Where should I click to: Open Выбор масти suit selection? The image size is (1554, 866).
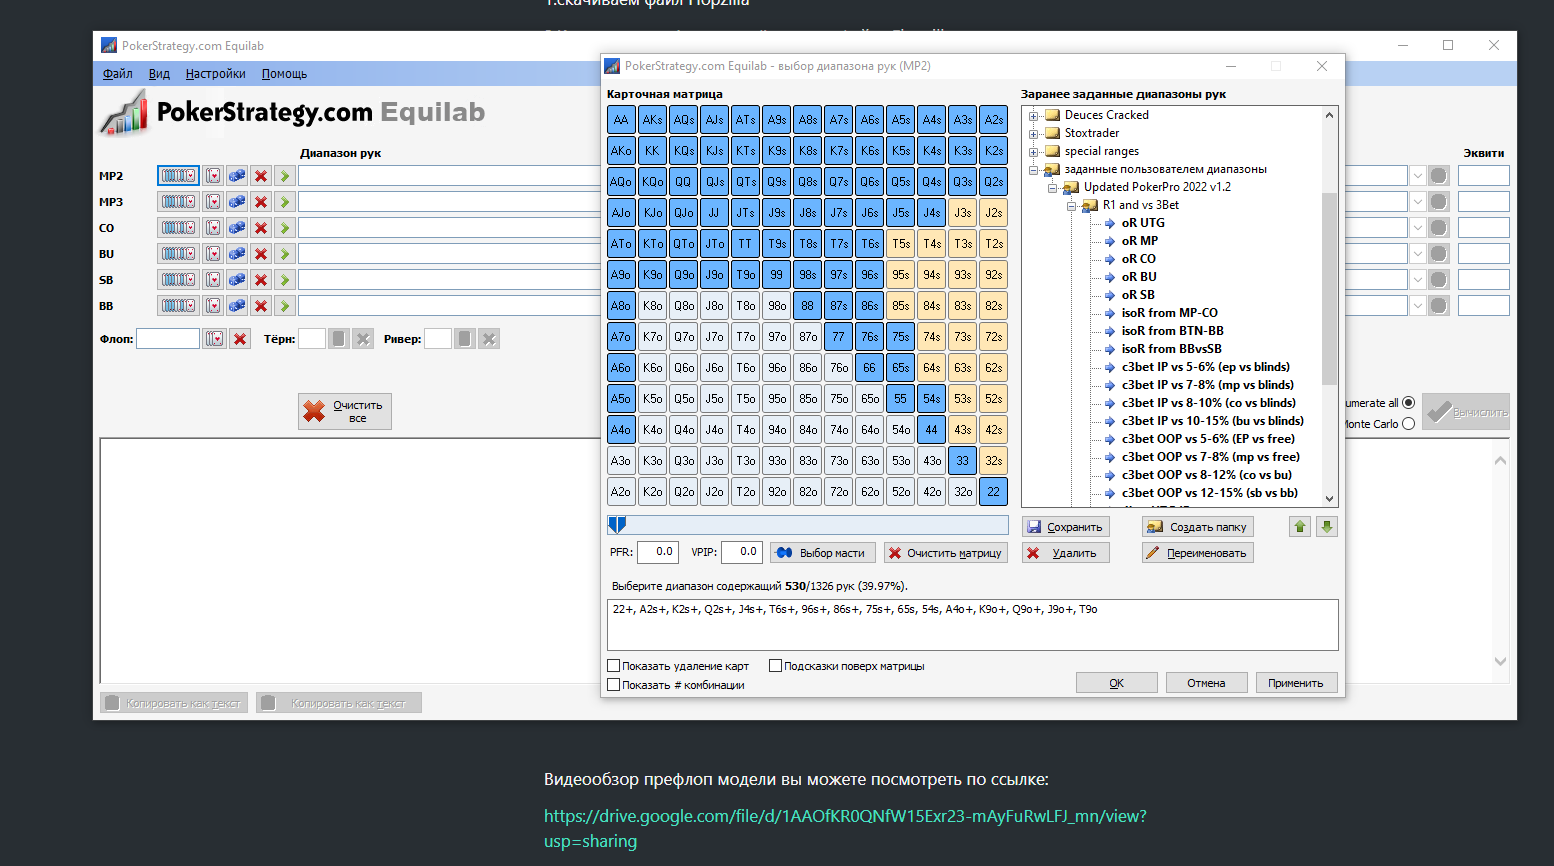pyautogui.click(x=822, y=553)
